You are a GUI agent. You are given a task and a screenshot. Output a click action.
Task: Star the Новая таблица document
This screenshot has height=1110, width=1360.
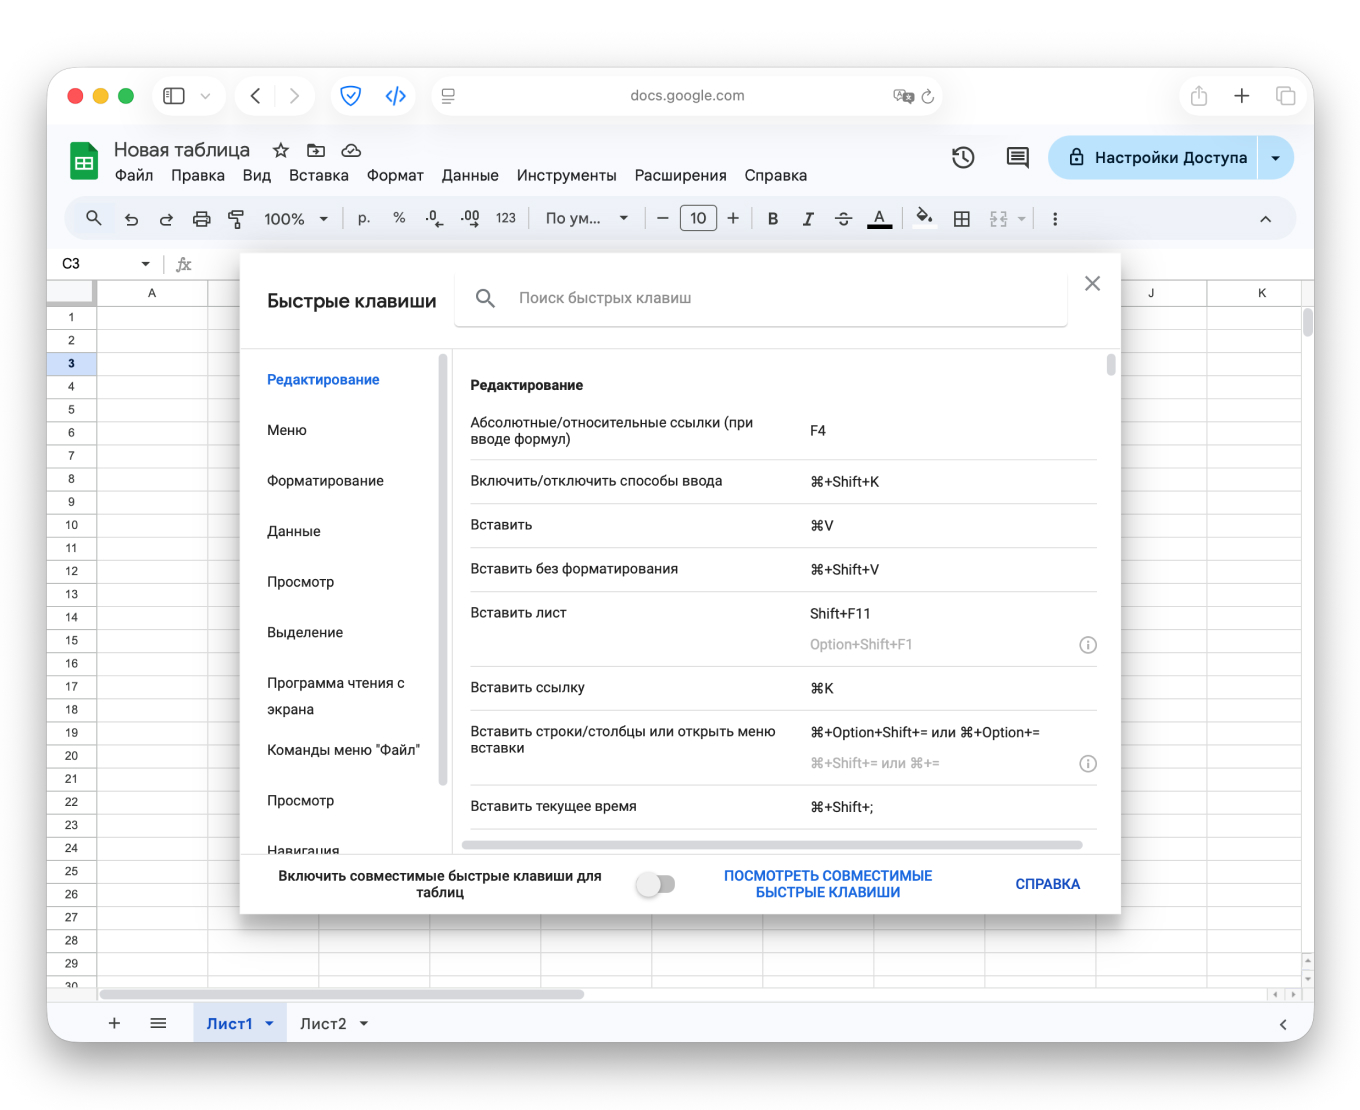tap(281, 150)
